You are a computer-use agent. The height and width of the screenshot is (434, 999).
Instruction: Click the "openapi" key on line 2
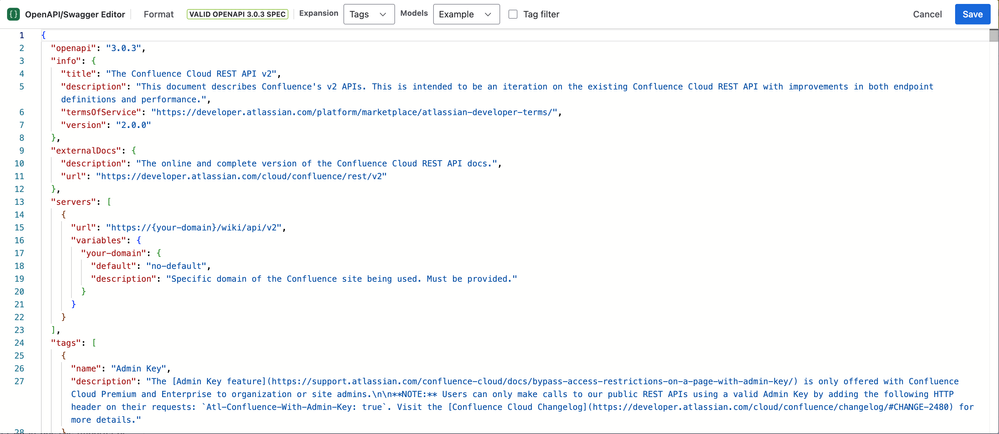click(73, 48)
